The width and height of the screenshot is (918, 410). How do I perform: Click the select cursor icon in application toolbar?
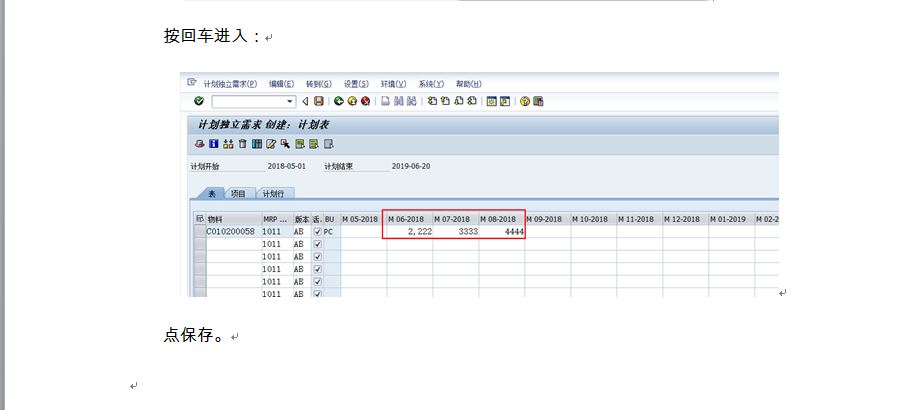pyautogui.click(x=285, y=144)
